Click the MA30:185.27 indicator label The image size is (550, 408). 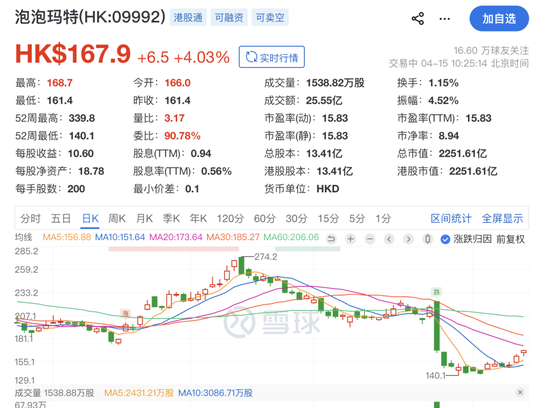click(233, 238)
